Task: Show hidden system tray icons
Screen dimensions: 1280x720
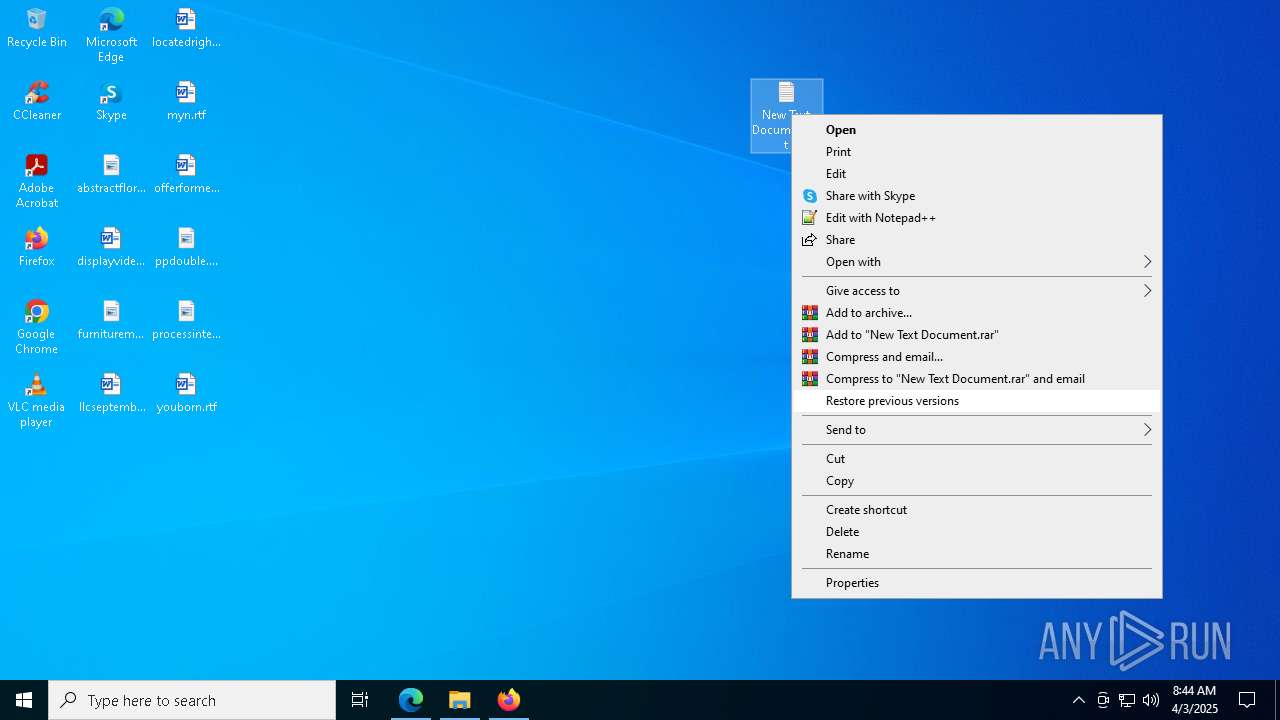Action: (x=1078, y=700)
